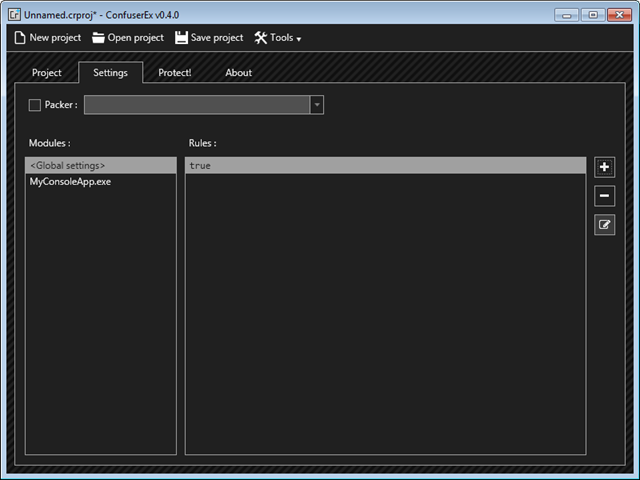640x480 pixels.
Task: Expand the Packer dropdown arrow
Action: tap(316, 105)
